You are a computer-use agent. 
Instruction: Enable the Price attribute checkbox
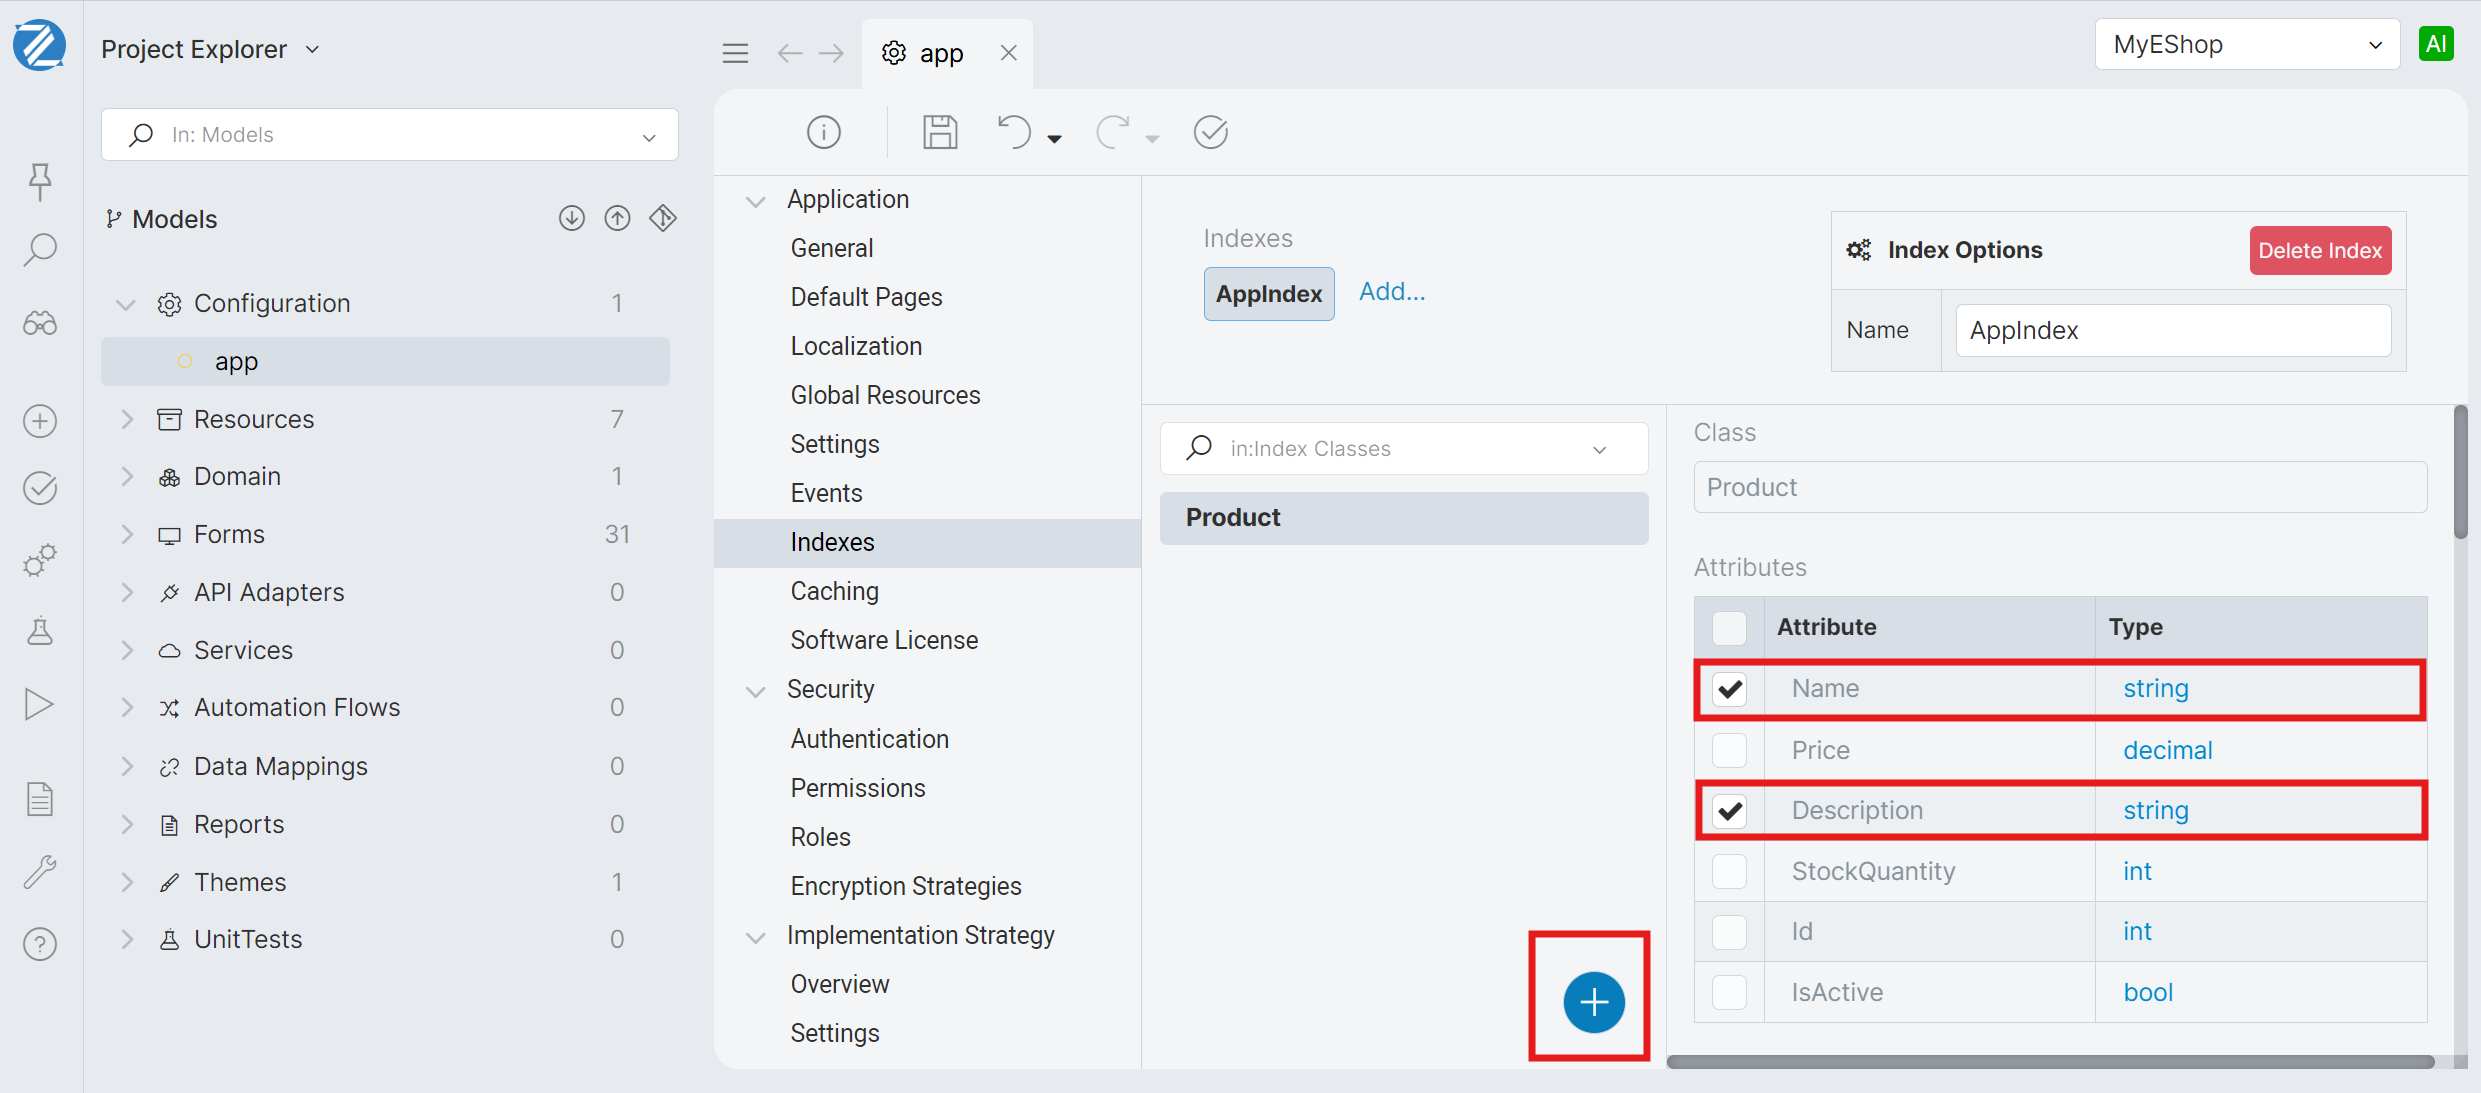[x=1729, y=750]
